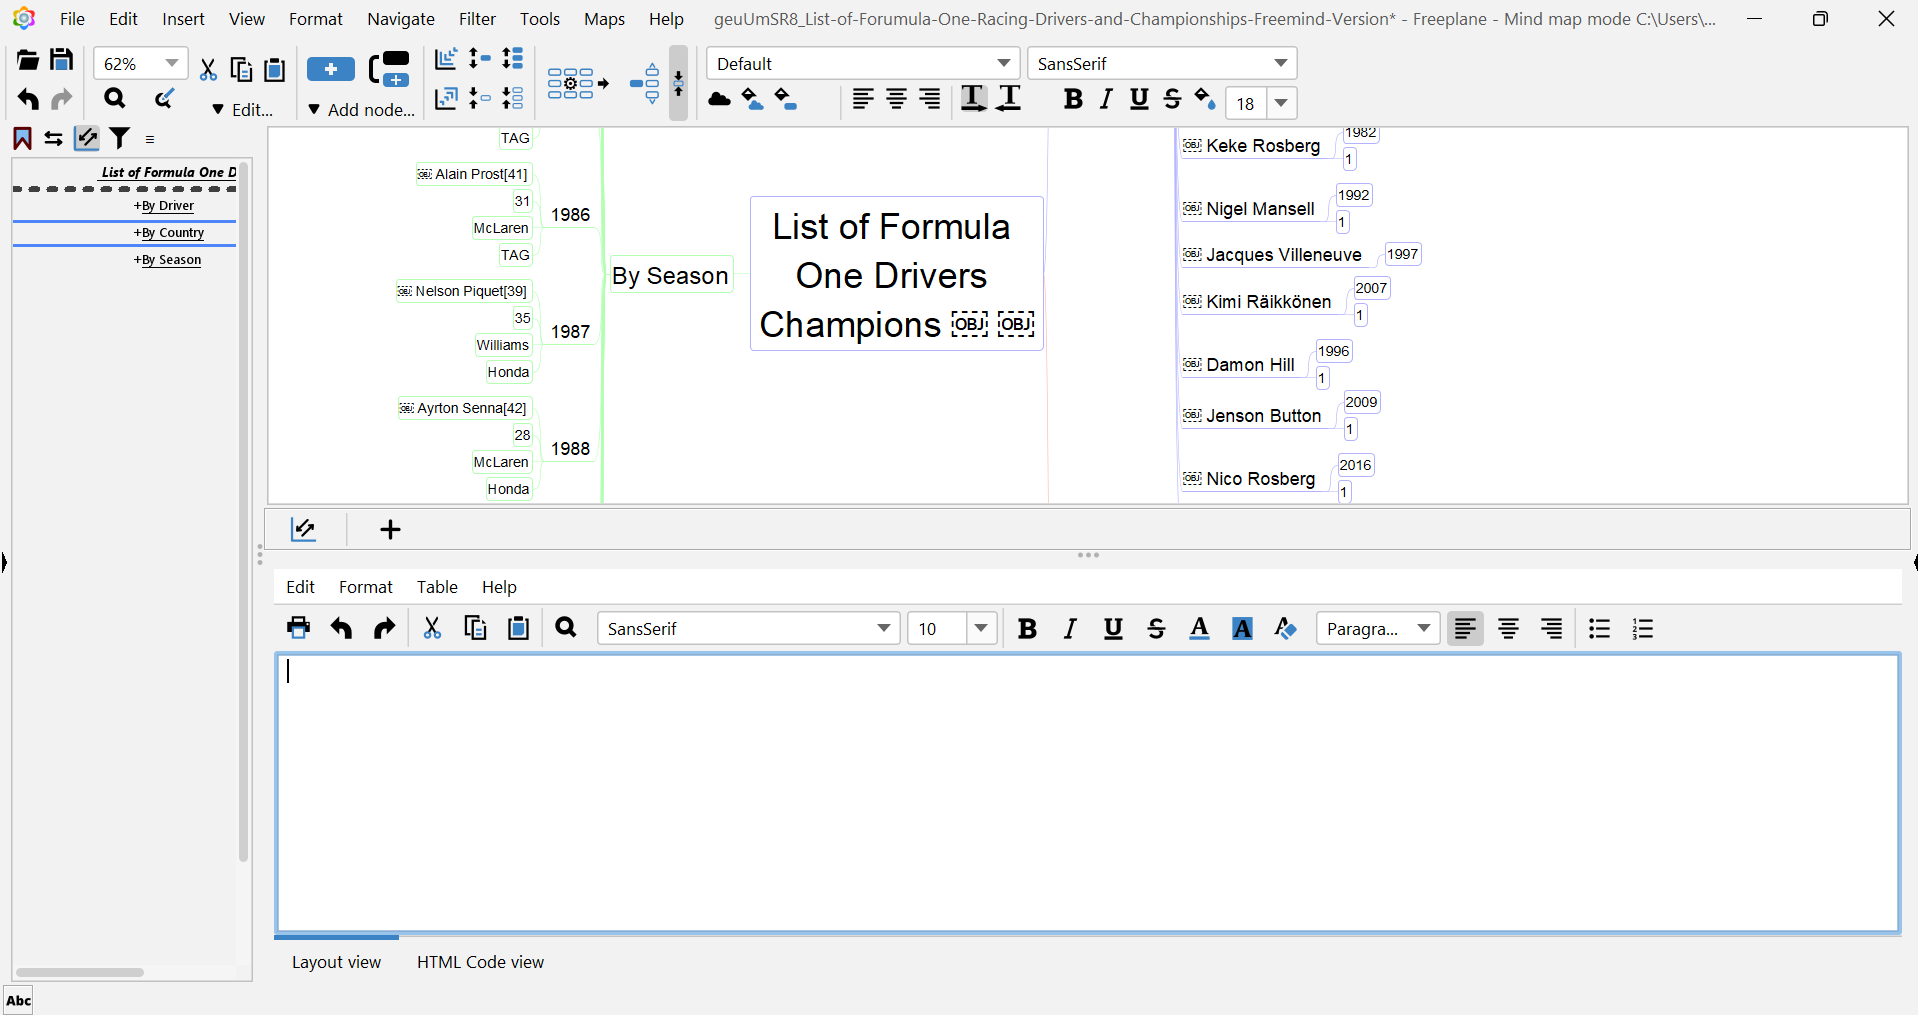
Task: Insert a numbered list in the note
Action: click(x=1643, y=628)
